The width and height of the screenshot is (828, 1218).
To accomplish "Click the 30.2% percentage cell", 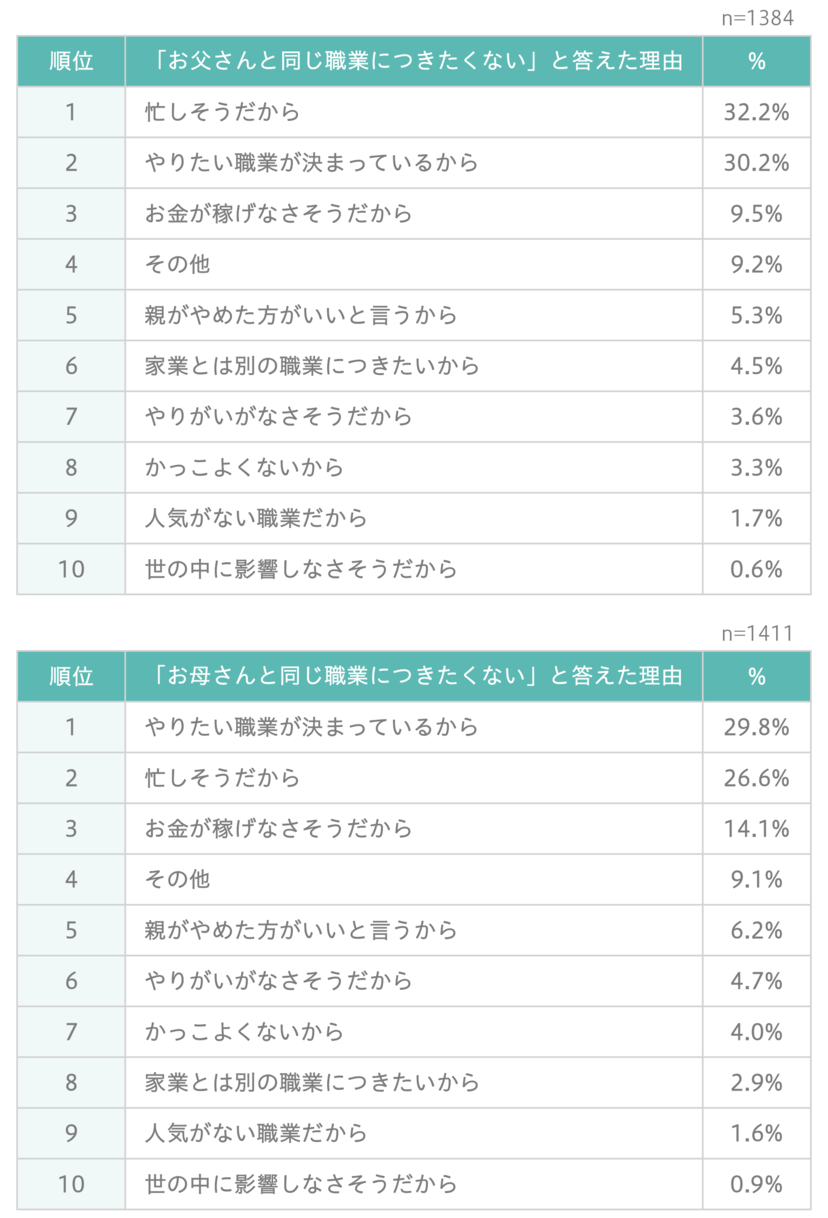I will coord(756,163).
